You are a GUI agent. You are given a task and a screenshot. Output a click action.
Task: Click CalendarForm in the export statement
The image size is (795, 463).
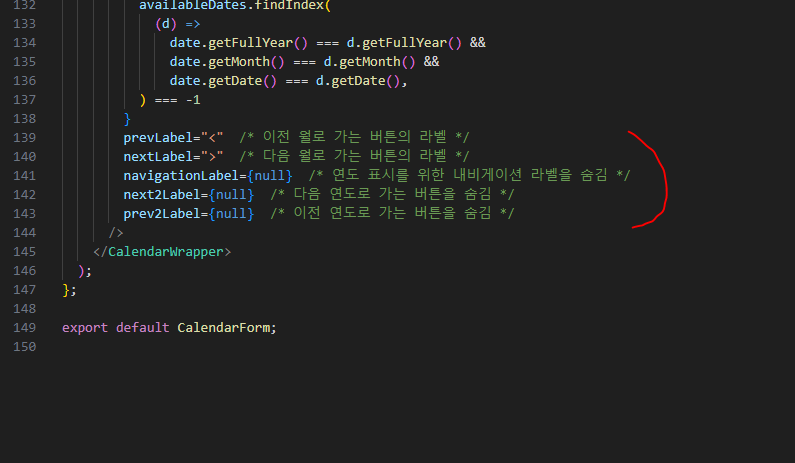pos(224,328)
